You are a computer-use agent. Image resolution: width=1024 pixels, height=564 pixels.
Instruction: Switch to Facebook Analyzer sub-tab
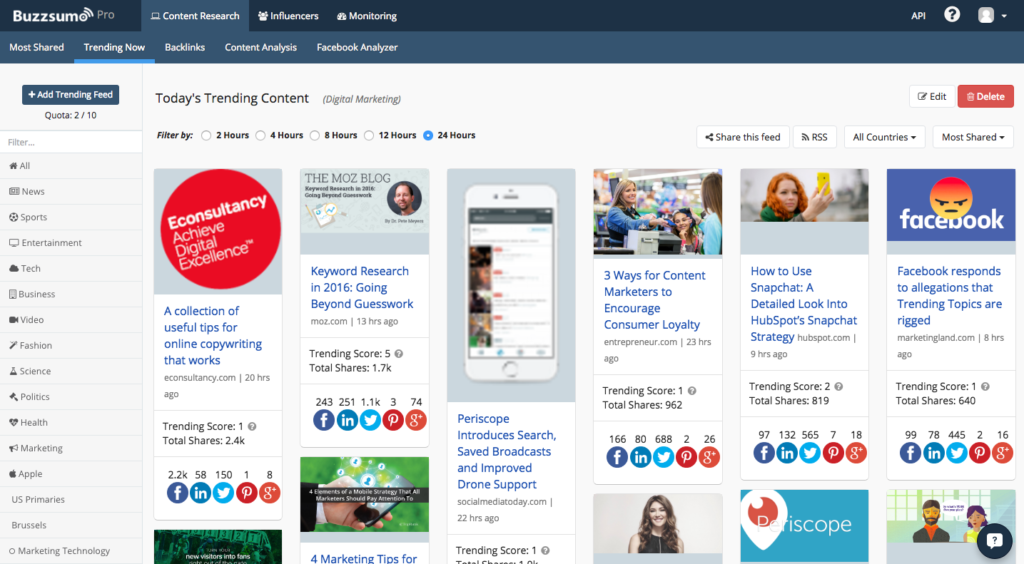pyautogui.click(x=357, y=47)
